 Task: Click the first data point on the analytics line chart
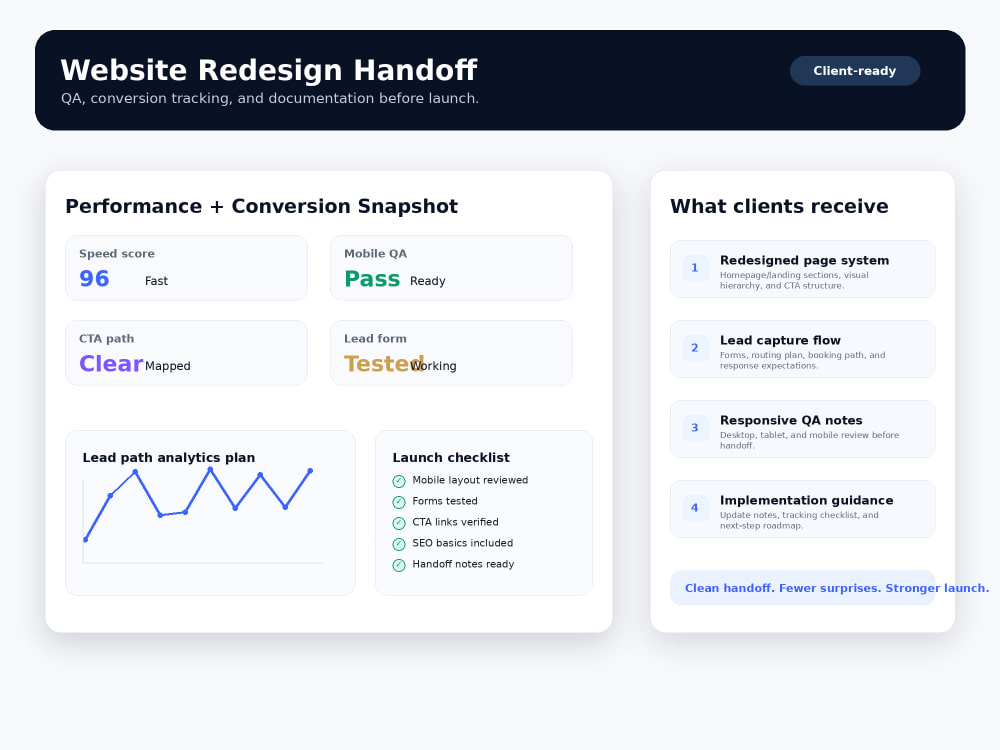tap(85, 540)
